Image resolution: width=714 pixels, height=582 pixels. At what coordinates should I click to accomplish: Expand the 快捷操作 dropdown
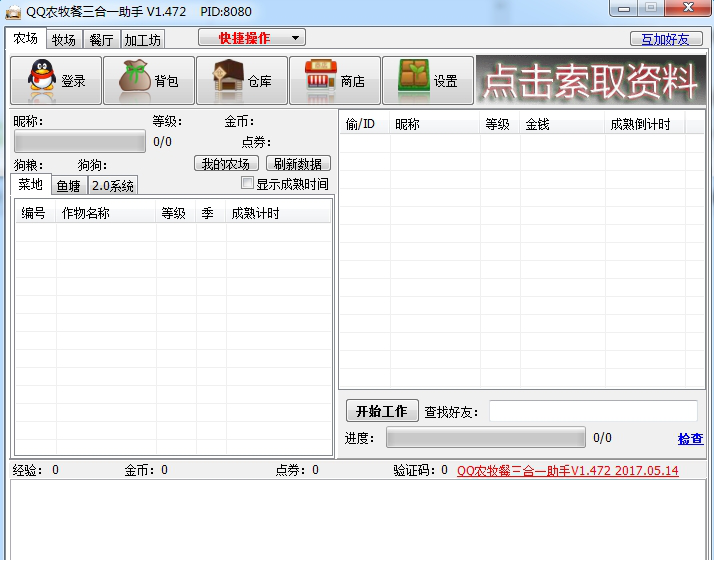tap(252, 37)
